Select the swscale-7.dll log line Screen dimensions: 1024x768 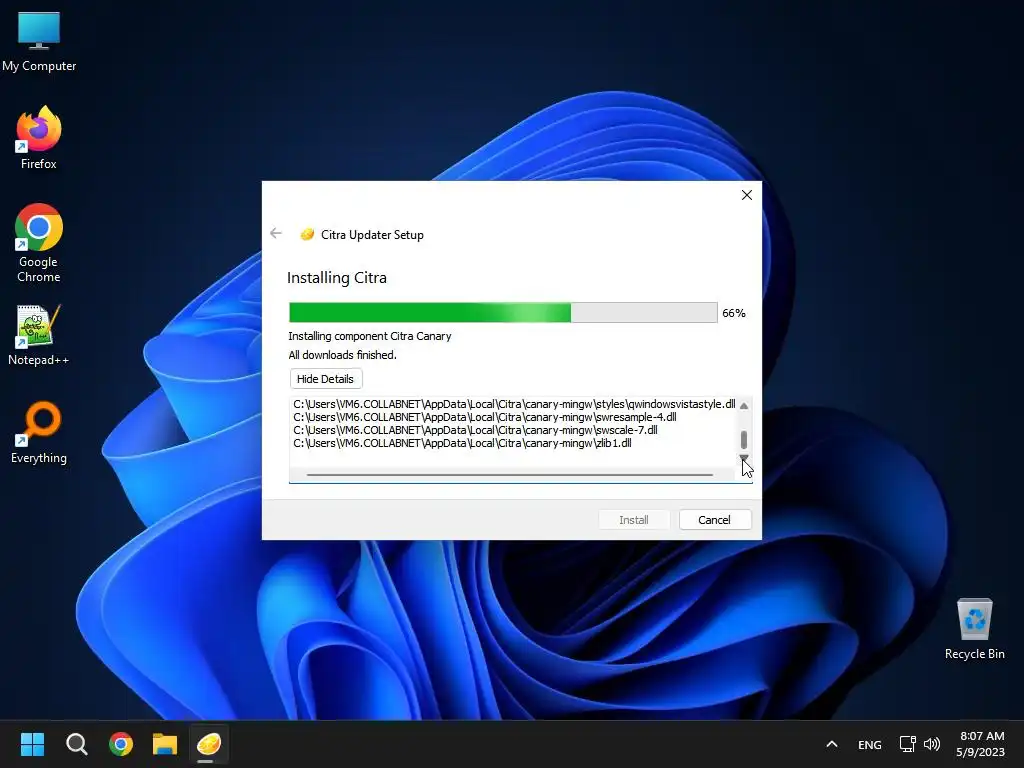(475, 430)
